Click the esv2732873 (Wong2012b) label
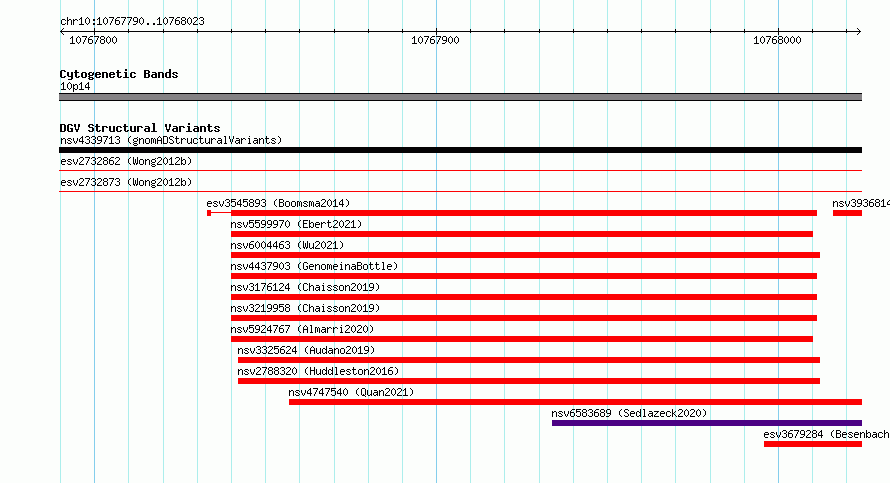 (x=126, y=182)
